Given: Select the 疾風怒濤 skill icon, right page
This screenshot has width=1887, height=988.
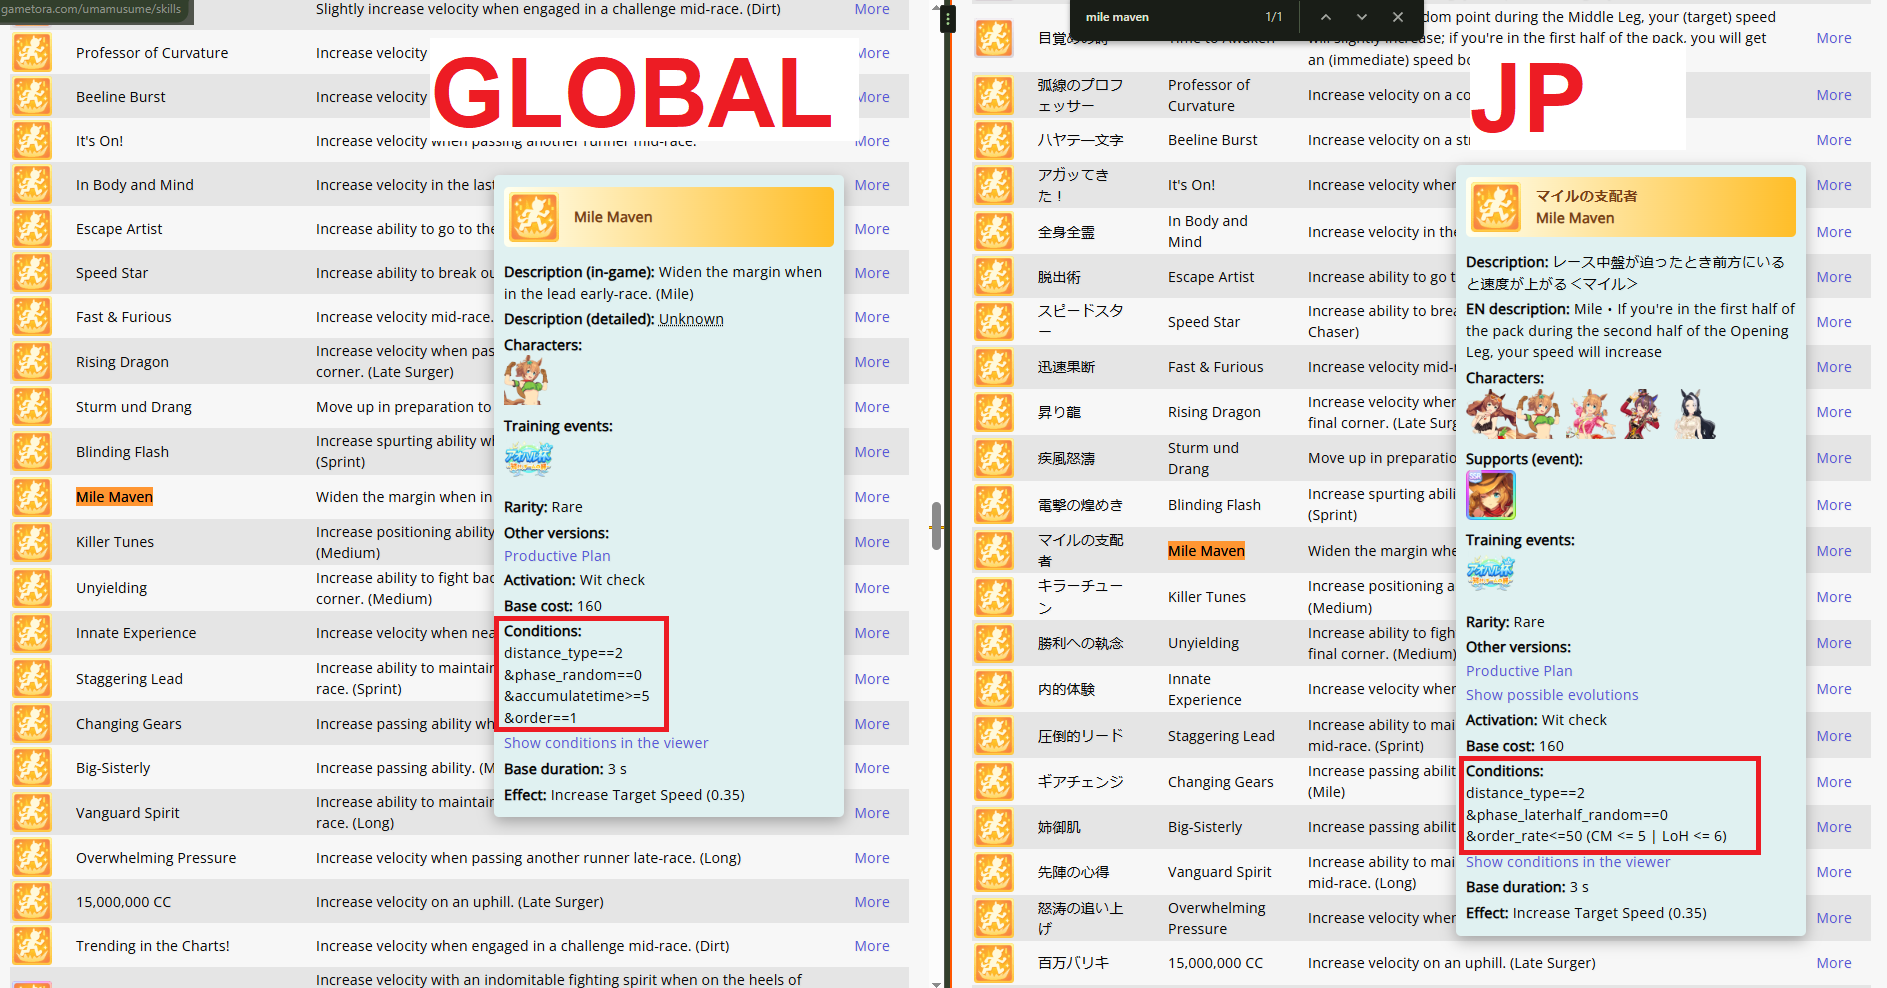Looking at the screenshot, I should pyautogui.click(x=994, y=458).
